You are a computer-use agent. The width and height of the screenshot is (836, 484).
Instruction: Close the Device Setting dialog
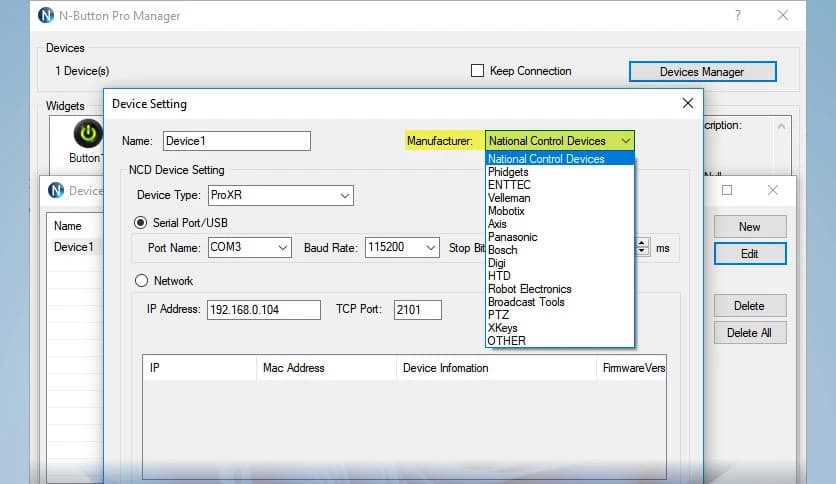(x=687, y=103)
